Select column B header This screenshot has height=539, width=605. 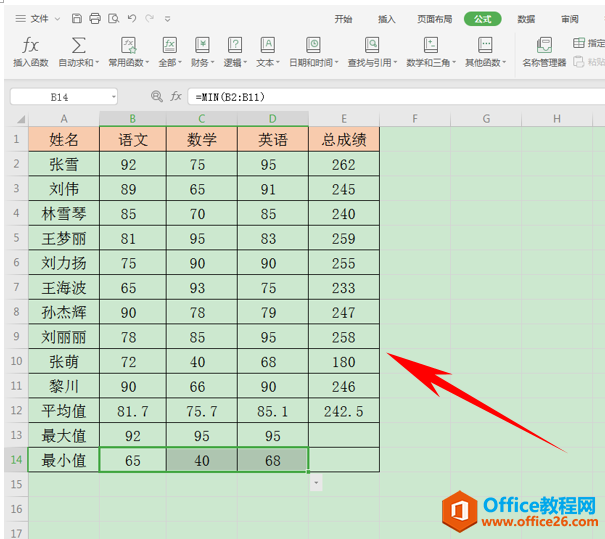click(x=133, y=119)
